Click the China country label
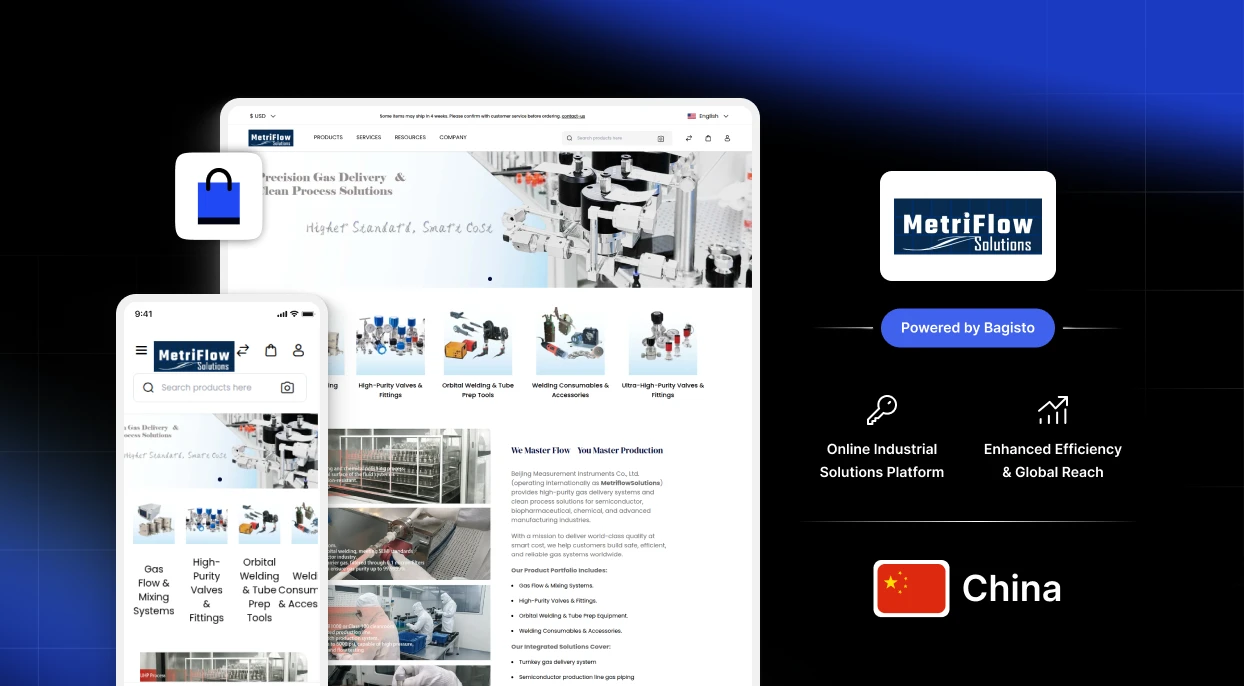Screen dimensions: 1244x686 point(1011,588)
